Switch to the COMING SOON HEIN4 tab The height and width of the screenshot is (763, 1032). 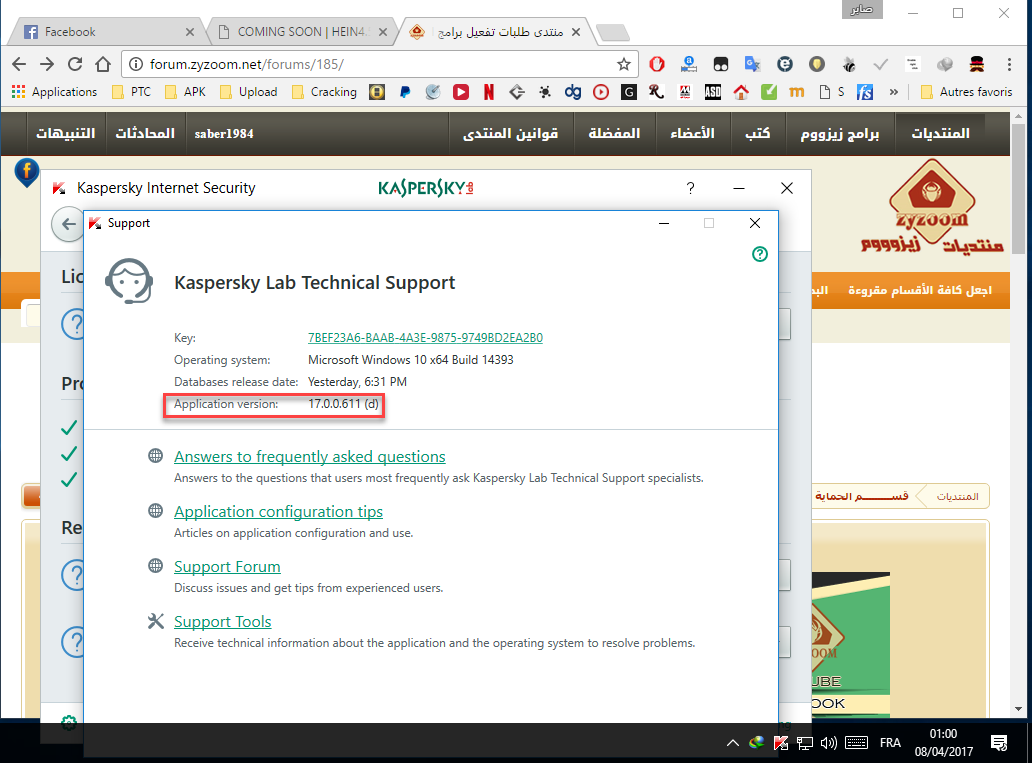point(301,32)
